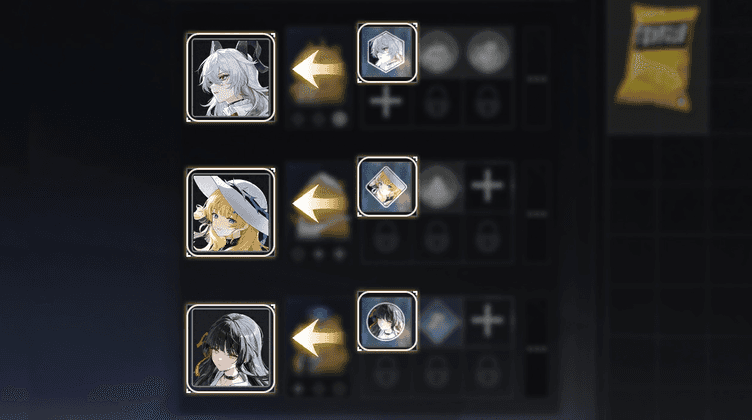Select the blonde character with white hat

(x=231, y=212)
